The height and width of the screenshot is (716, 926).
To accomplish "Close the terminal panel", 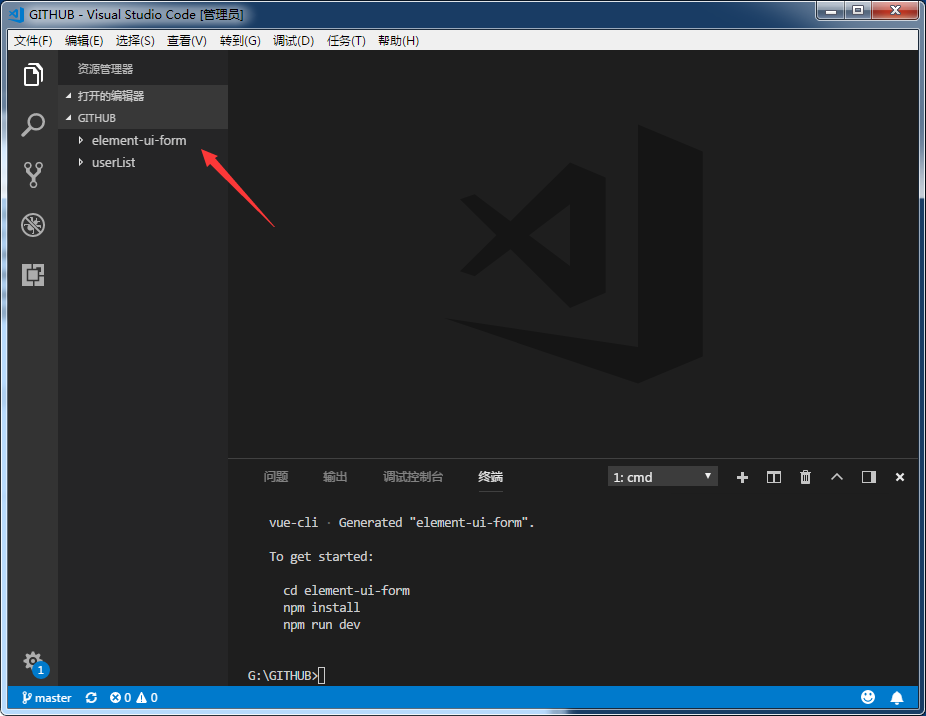I will [x=899, y=477].
